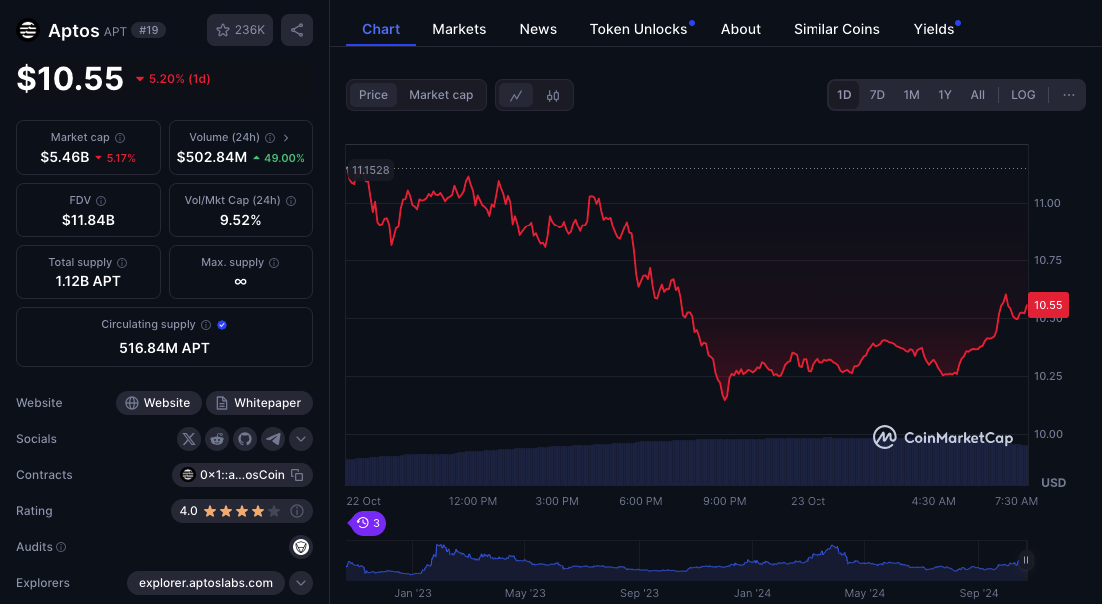Viewport: 1102px width, 604px height.
Task: Click the $11.84B FDV value
Action: [x=89, y=220]
